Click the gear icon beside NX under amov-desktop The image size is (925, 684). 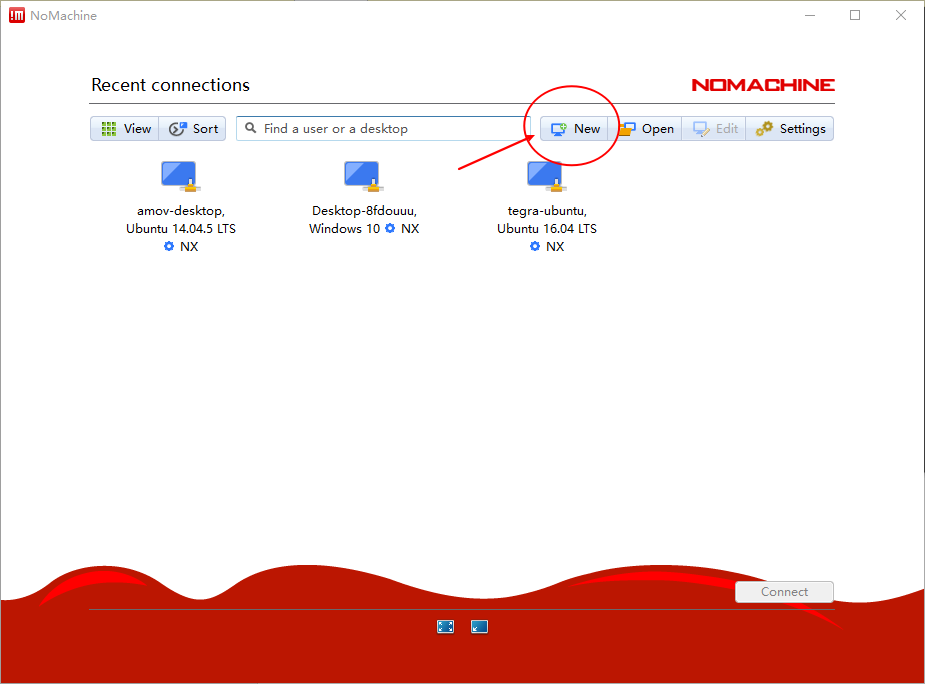[x=169, y=246]
